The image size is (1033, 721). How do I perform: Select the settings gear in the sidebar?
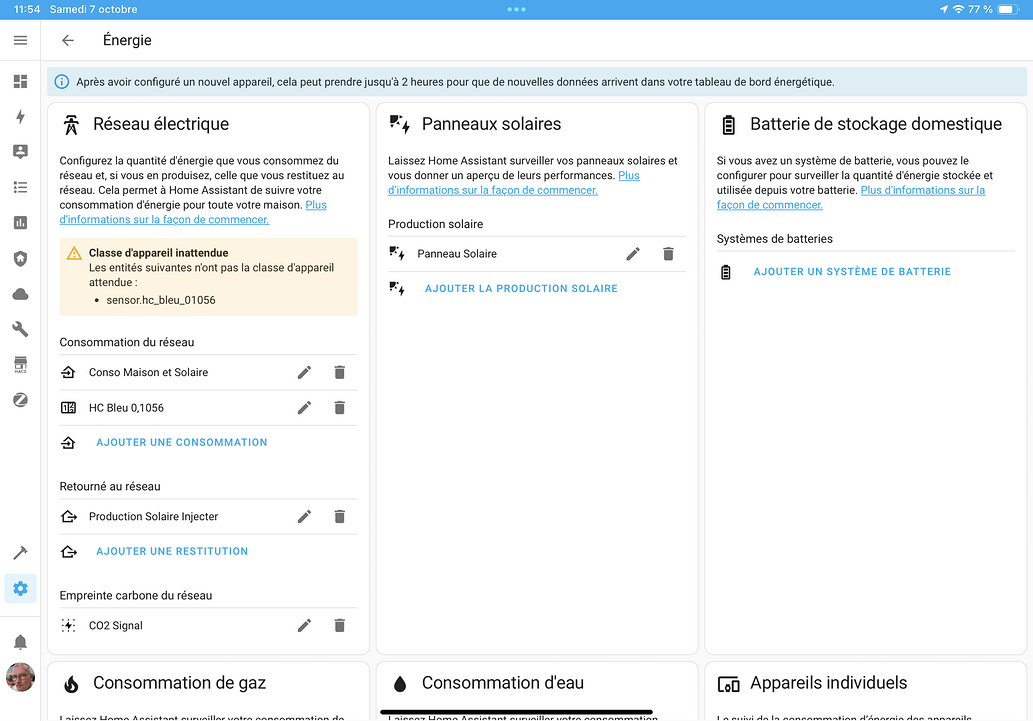click(20, 588)
